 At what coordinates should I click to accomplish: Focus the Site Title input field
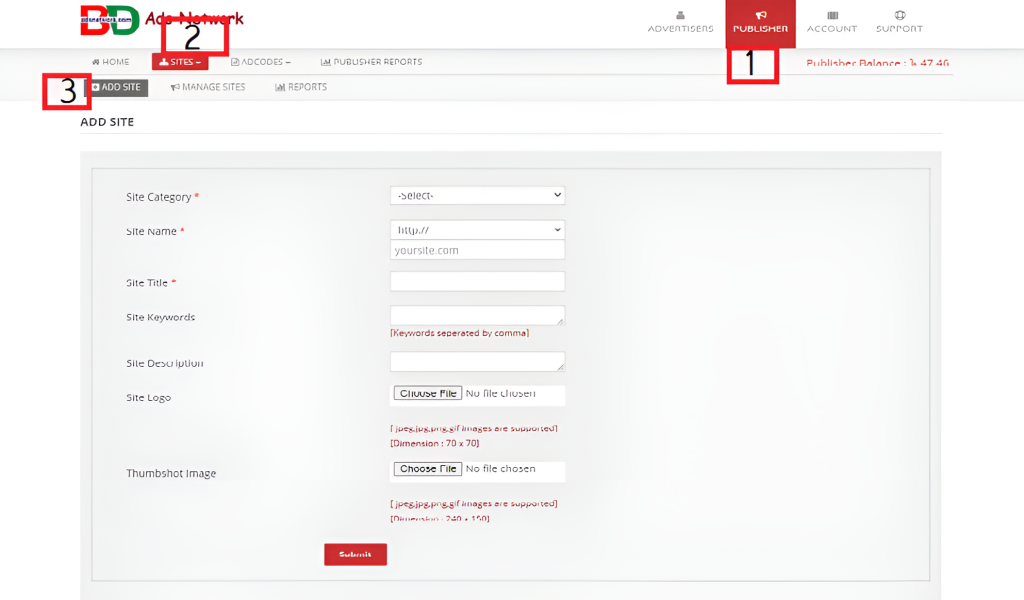[x=477, y=282]
